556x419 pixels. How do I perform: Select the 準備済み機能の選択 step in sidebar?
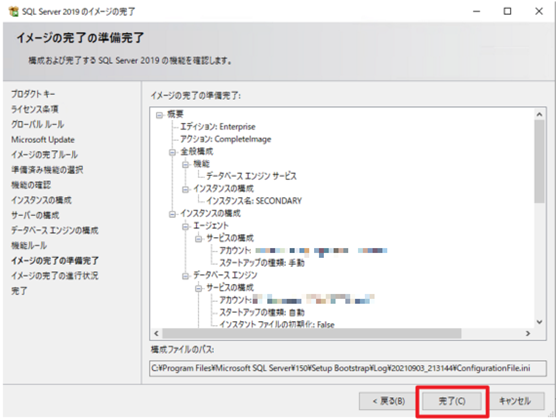click(x=47, y=170)
